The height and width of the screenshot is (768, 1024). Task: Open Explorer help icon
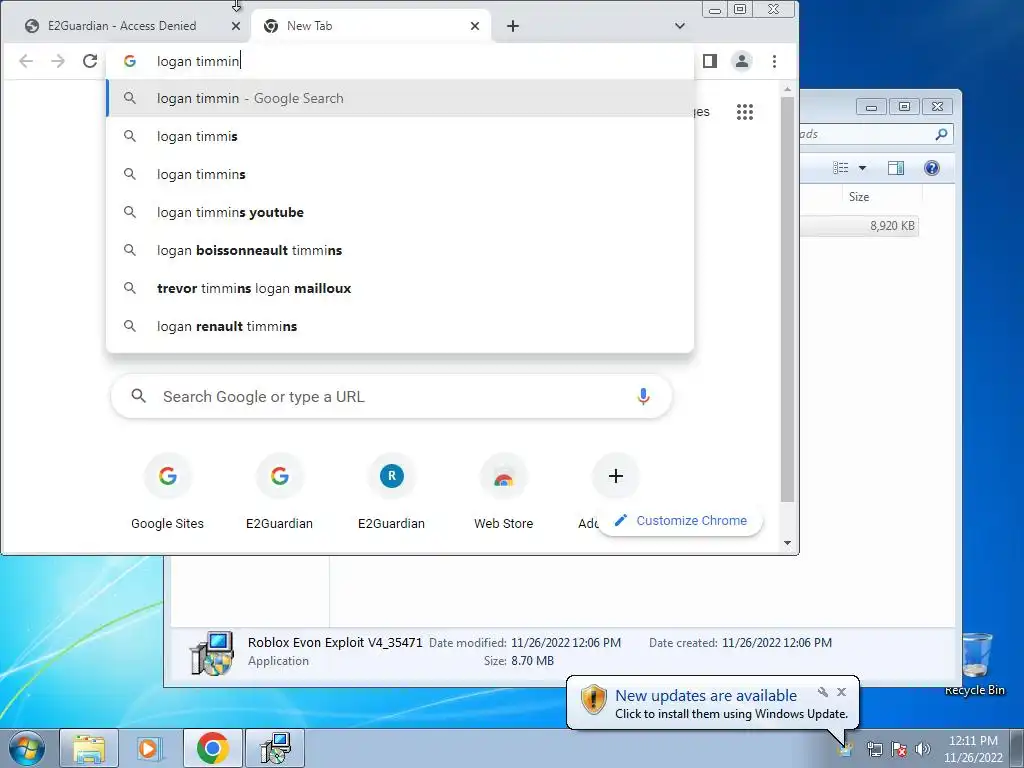pyautogui.click(x=932, y=168)
